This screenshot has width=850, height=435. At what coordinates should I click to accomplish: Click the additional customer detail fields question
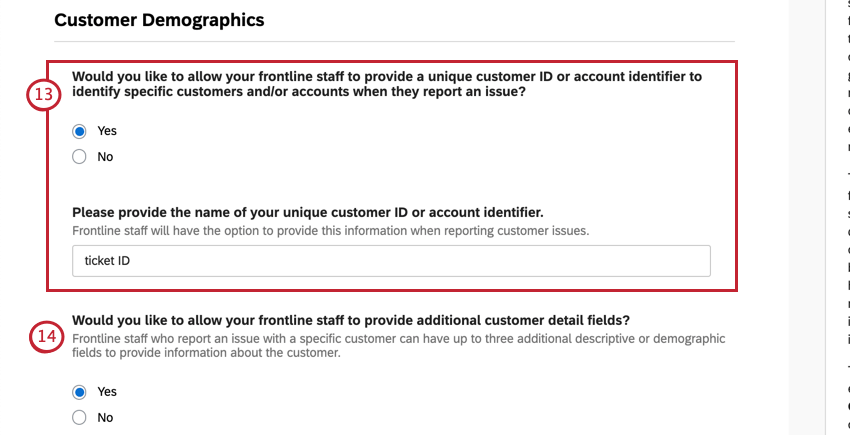tap(351, 320)
